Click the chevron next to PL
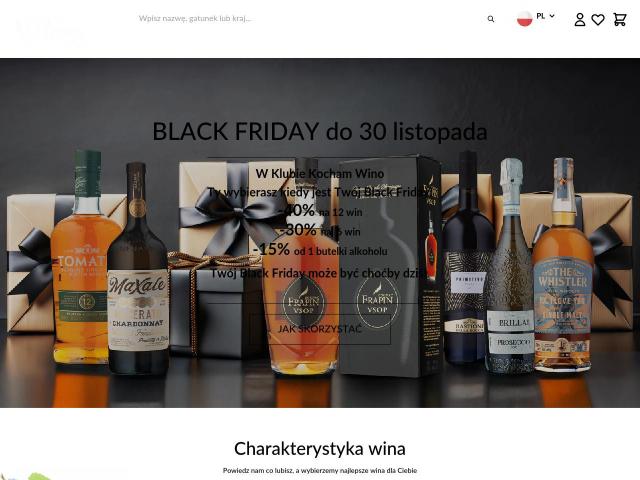The width and height of the screenshot is (640, 480). click(552, 16)
